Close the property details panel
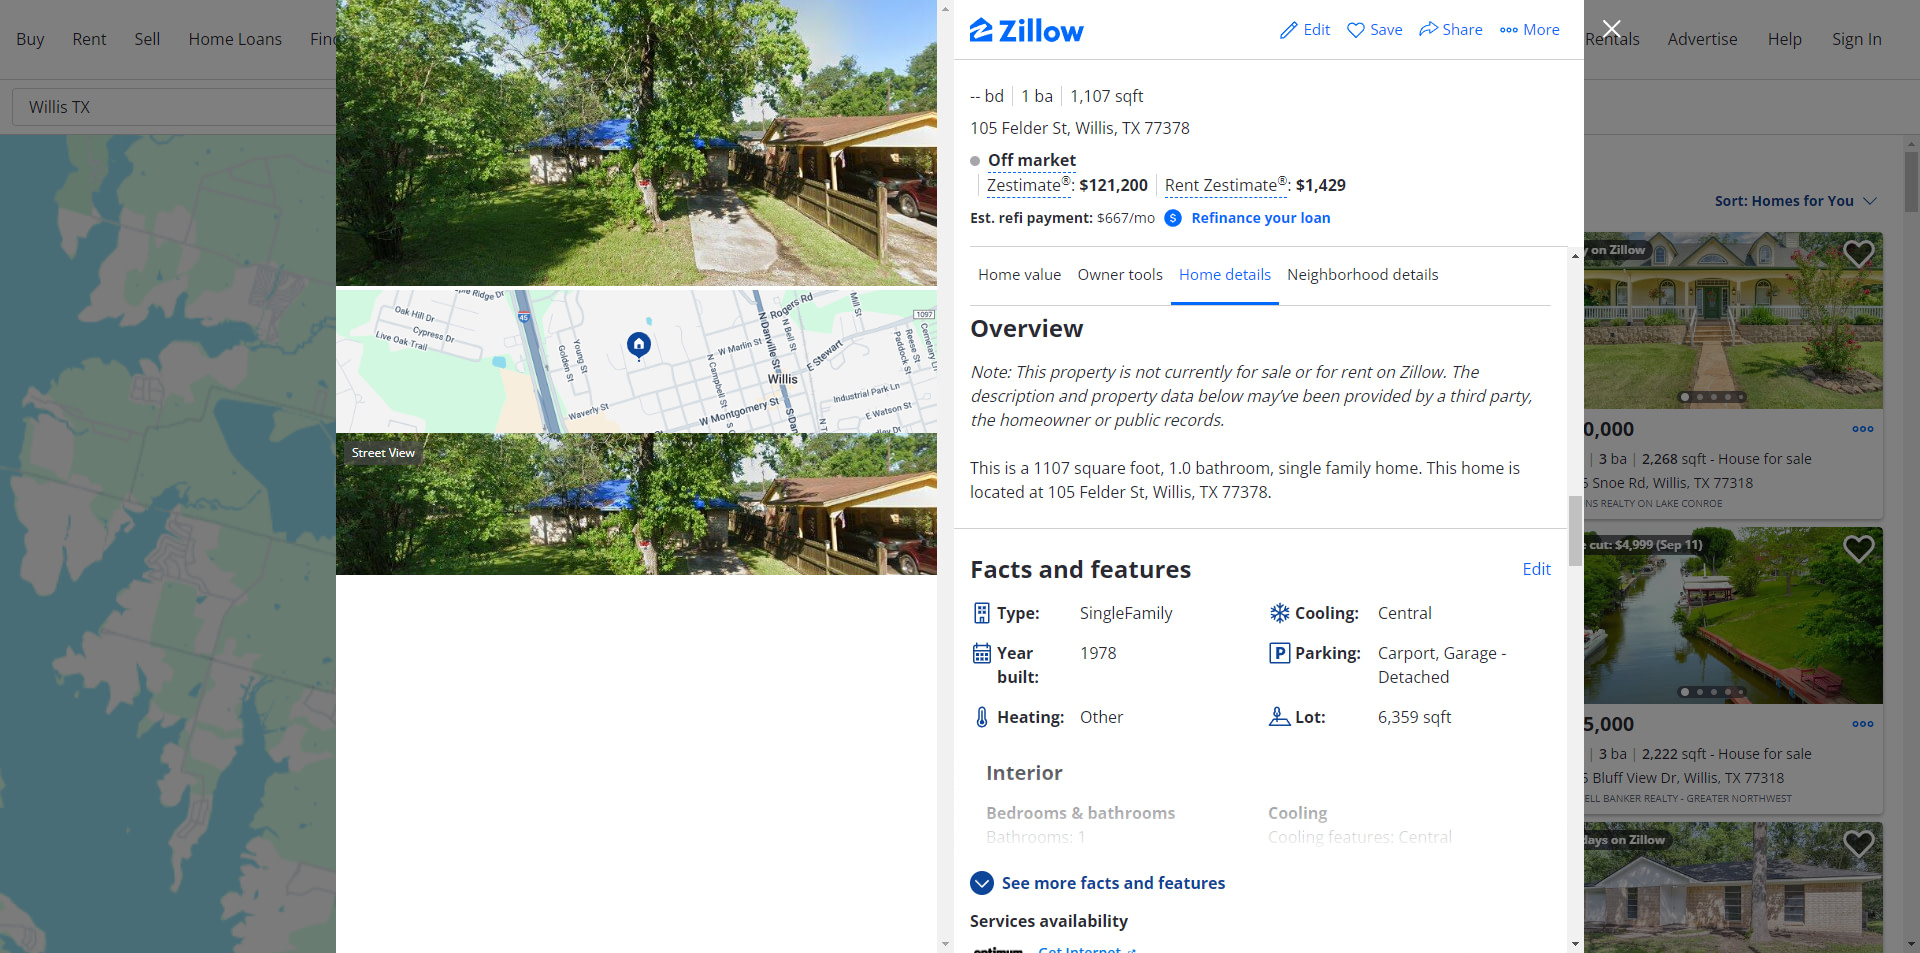 (1611, 29)
